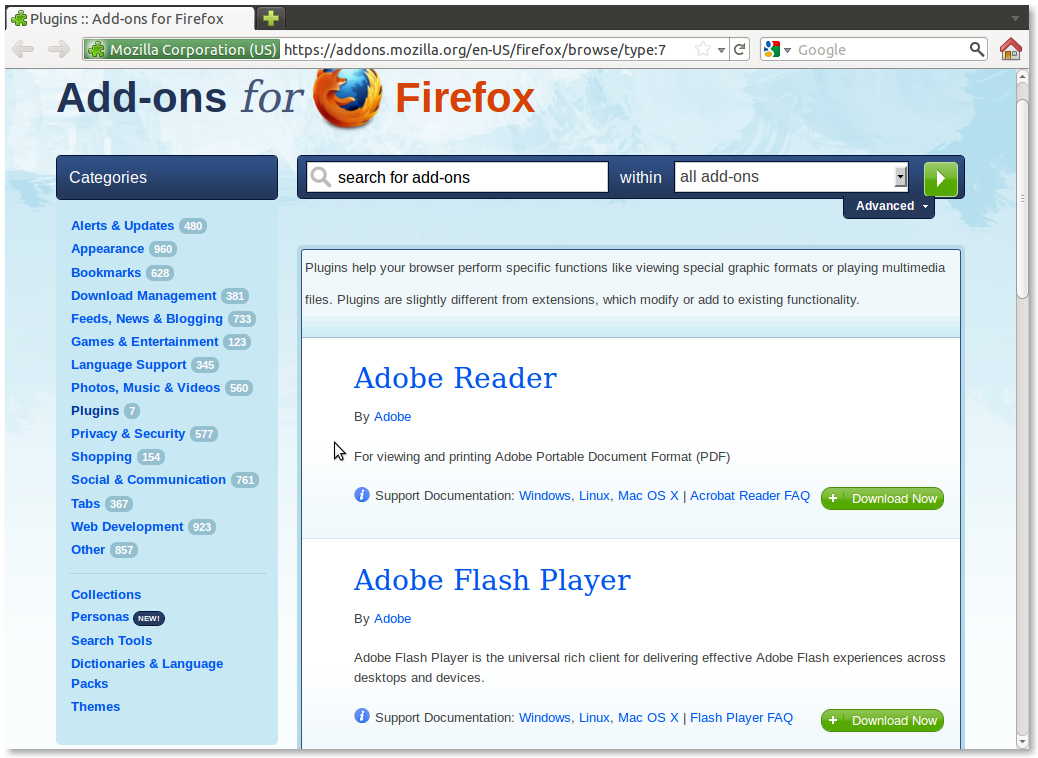Click the Mozilla Corporation site identity badge
Image resolution: width=1038 pixels, height=758 pixels.
tap(181, 50)
